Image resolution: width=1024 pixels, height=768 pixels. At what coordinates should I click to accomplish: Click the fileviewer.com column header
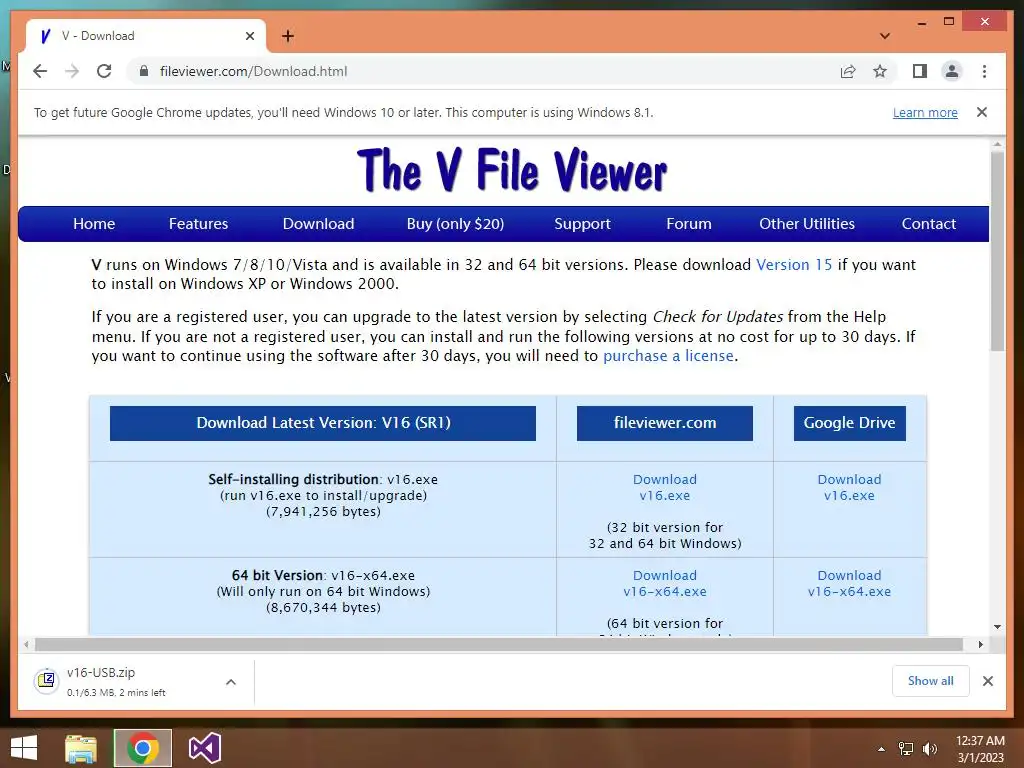click(x=665, y=423)
